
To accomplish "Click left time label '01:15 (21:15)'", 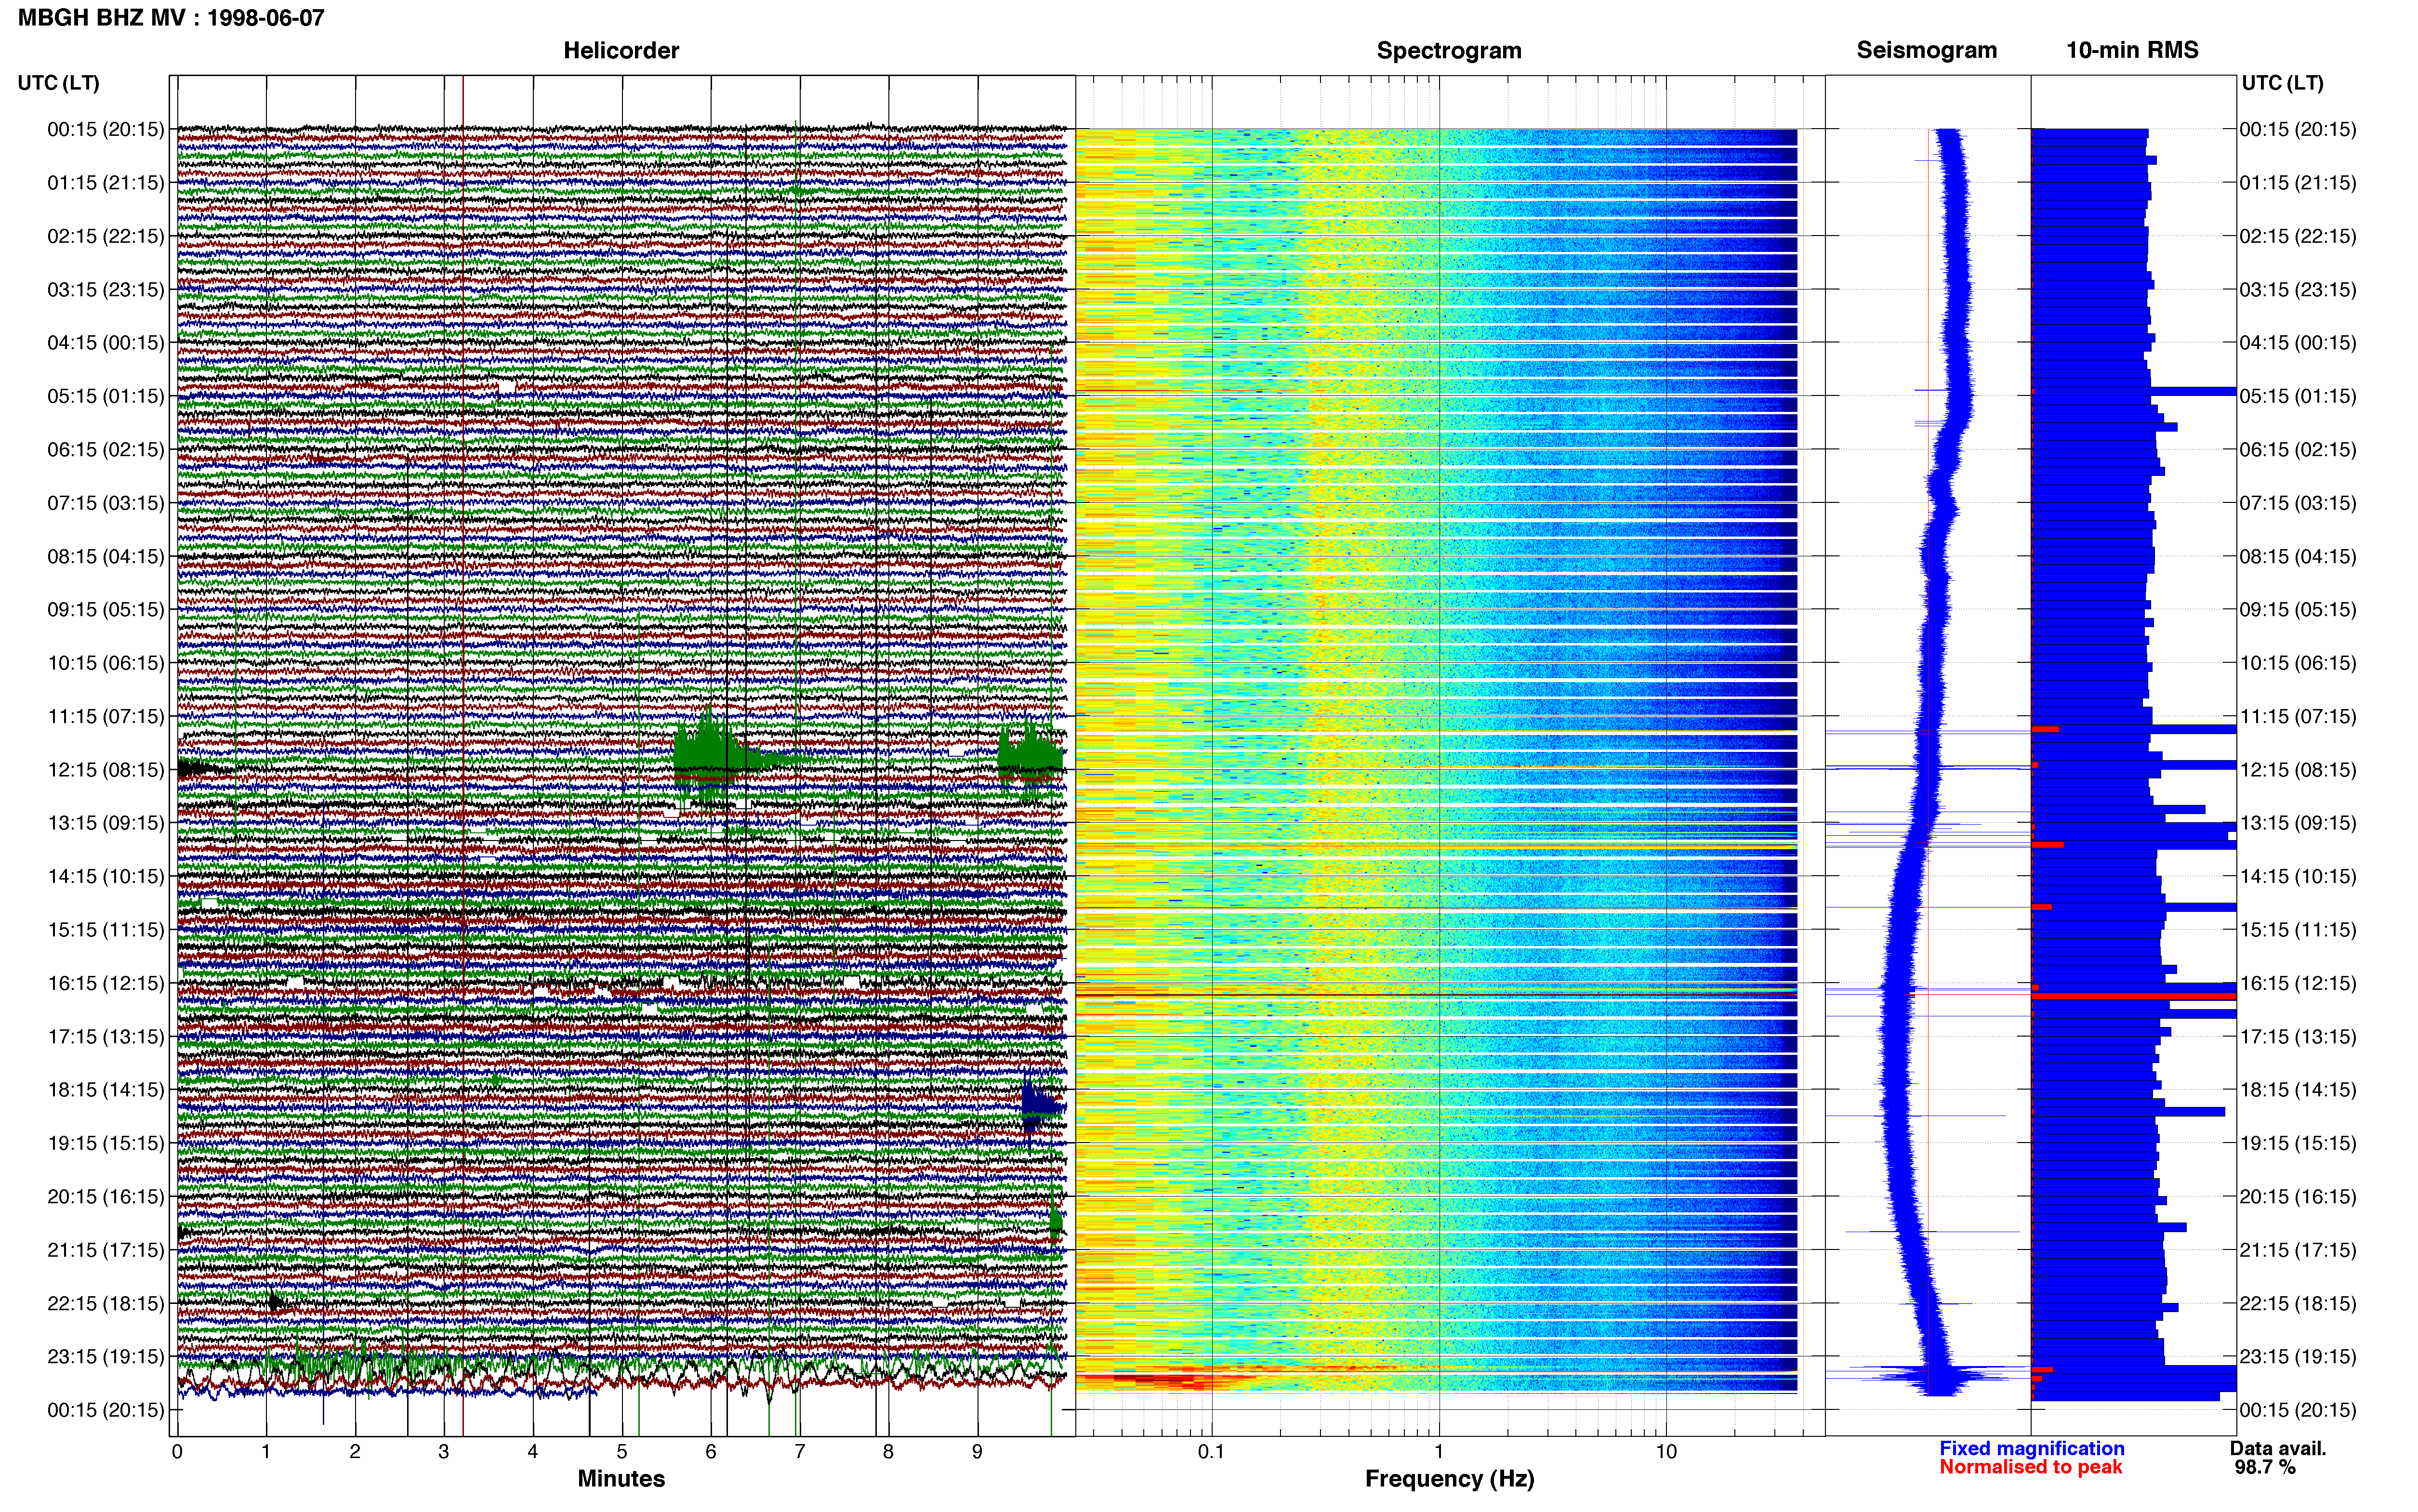I will tap(106, 183).
